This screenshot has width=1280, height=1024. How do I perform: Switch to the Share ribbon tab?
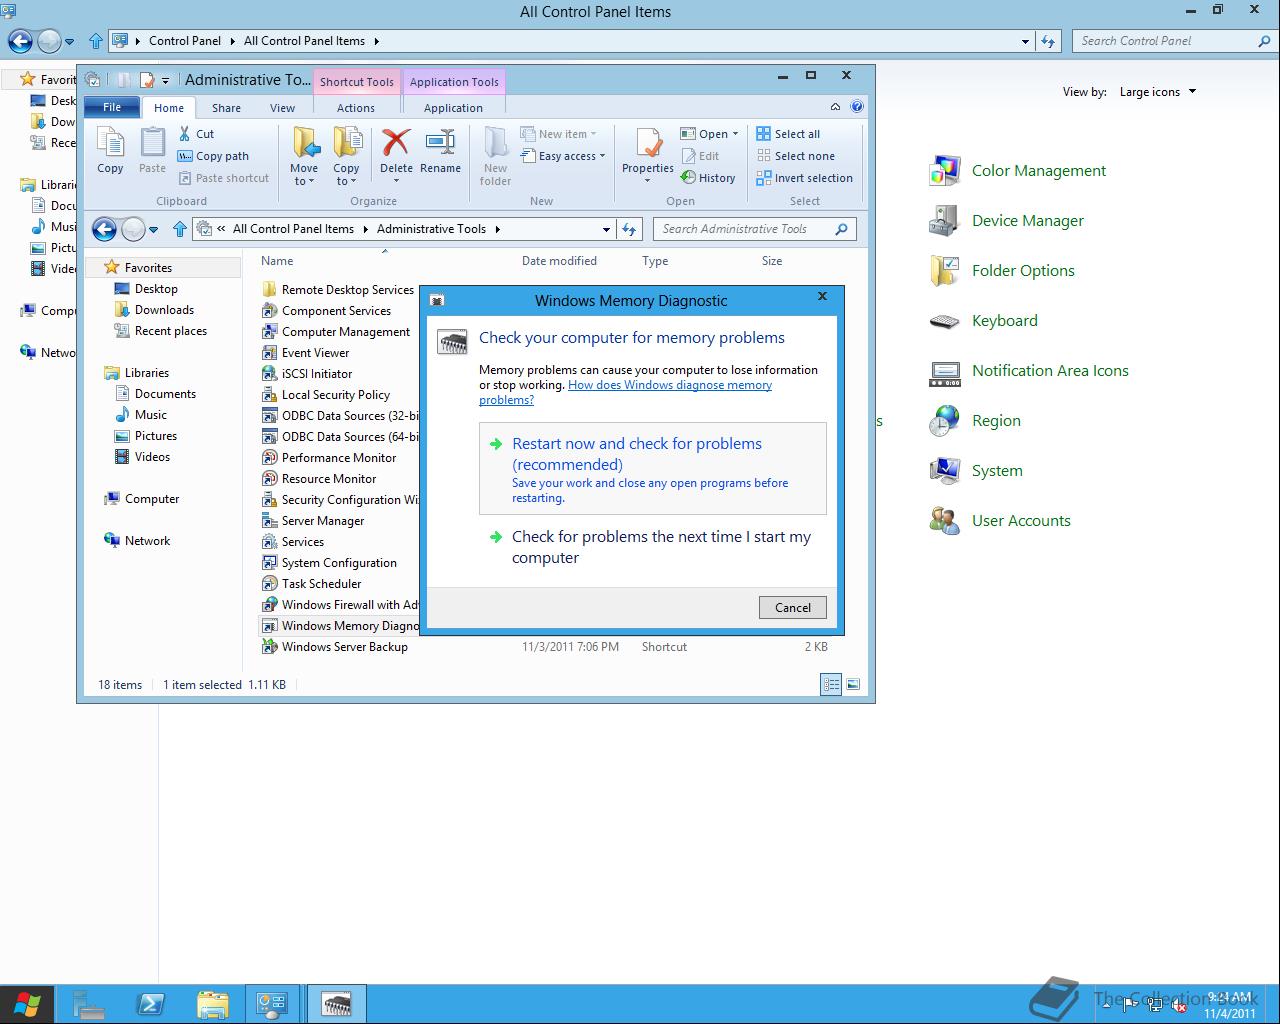(x=226, y=108)
